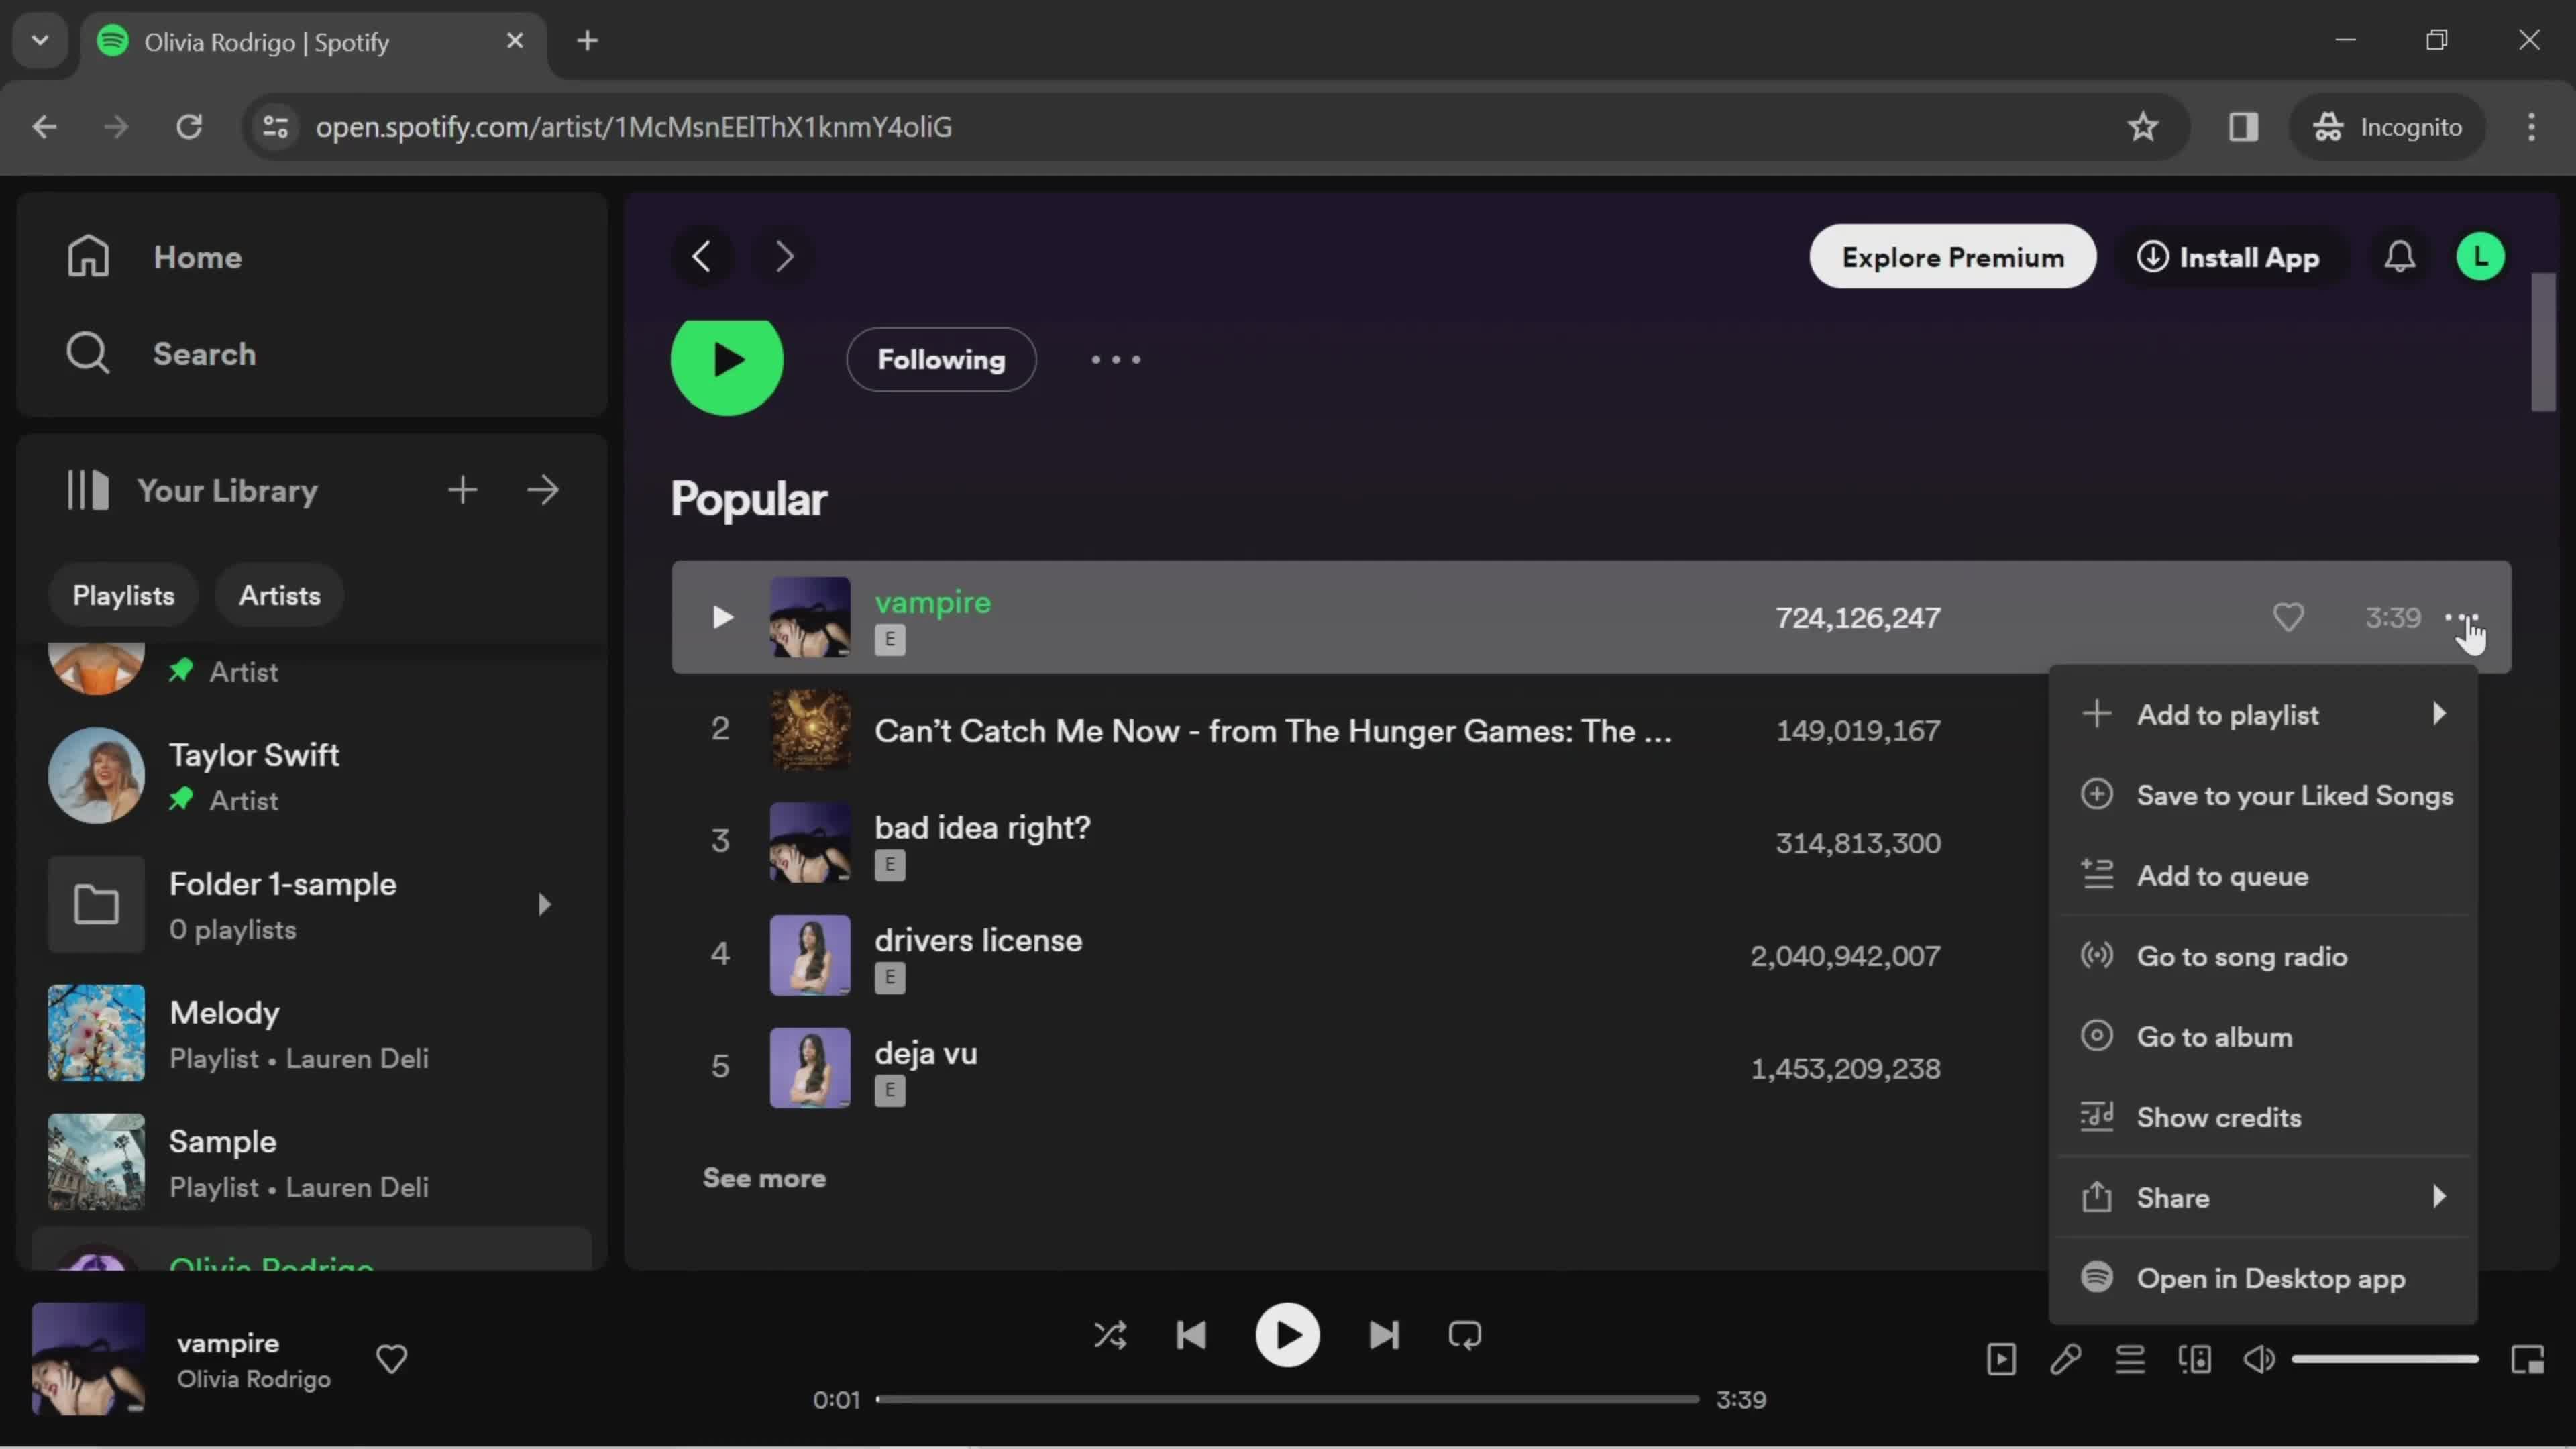This screenshot has height=1449, width=2576.
Task: Select the Folder 1-sample folder
Action: (312, 905)
